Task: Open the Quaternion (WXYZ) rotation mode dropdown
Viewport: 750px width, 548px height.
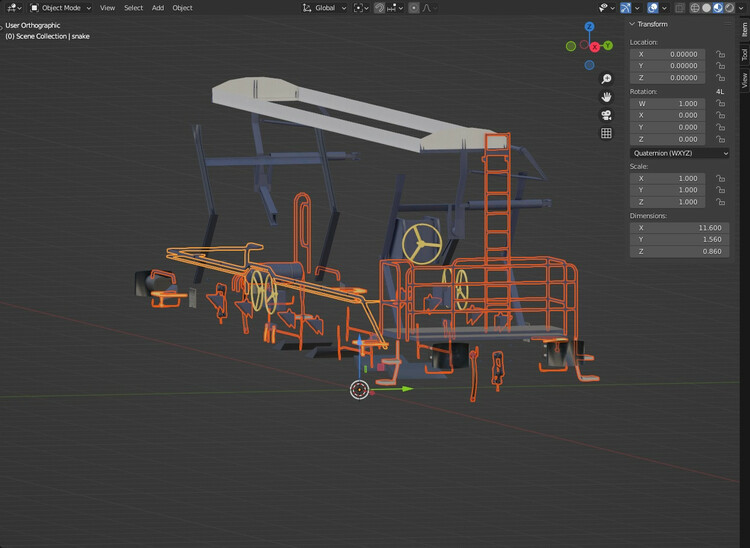Action: coord(680,153)
